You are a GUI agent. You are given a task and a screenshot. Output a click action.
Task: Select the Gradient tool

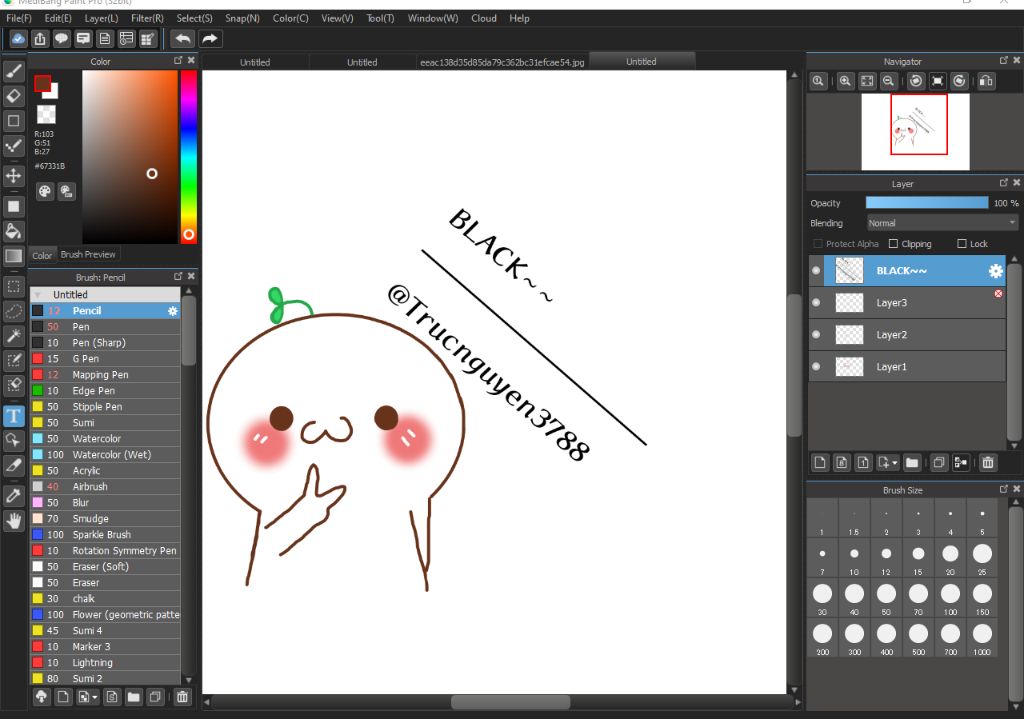pos(14,256)
